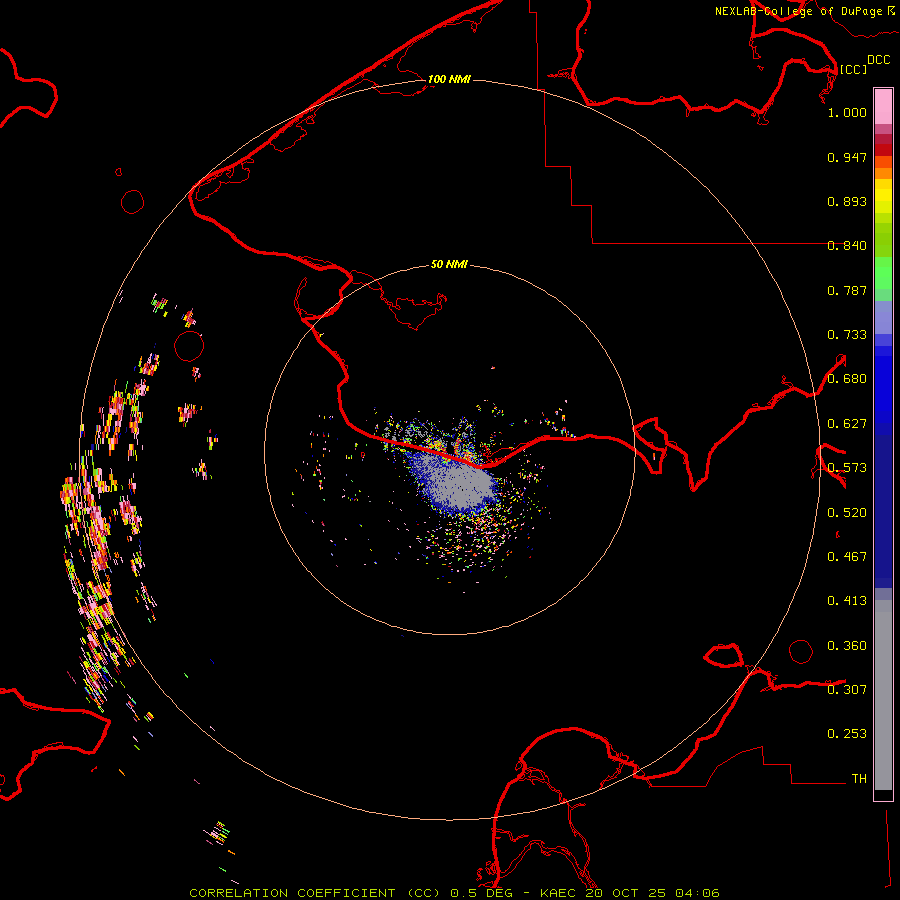The image size is (900, 900).
Task: Click the 0.947 scale value
Action: (847, 157)
